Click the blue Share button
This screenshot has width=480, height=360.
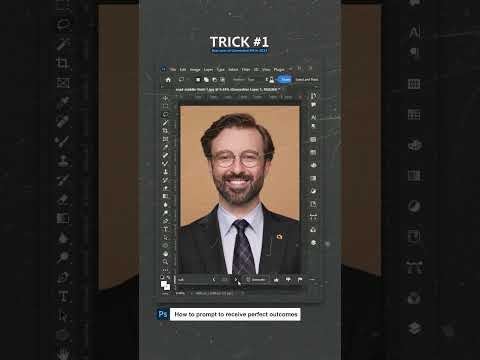pos(285,79)
